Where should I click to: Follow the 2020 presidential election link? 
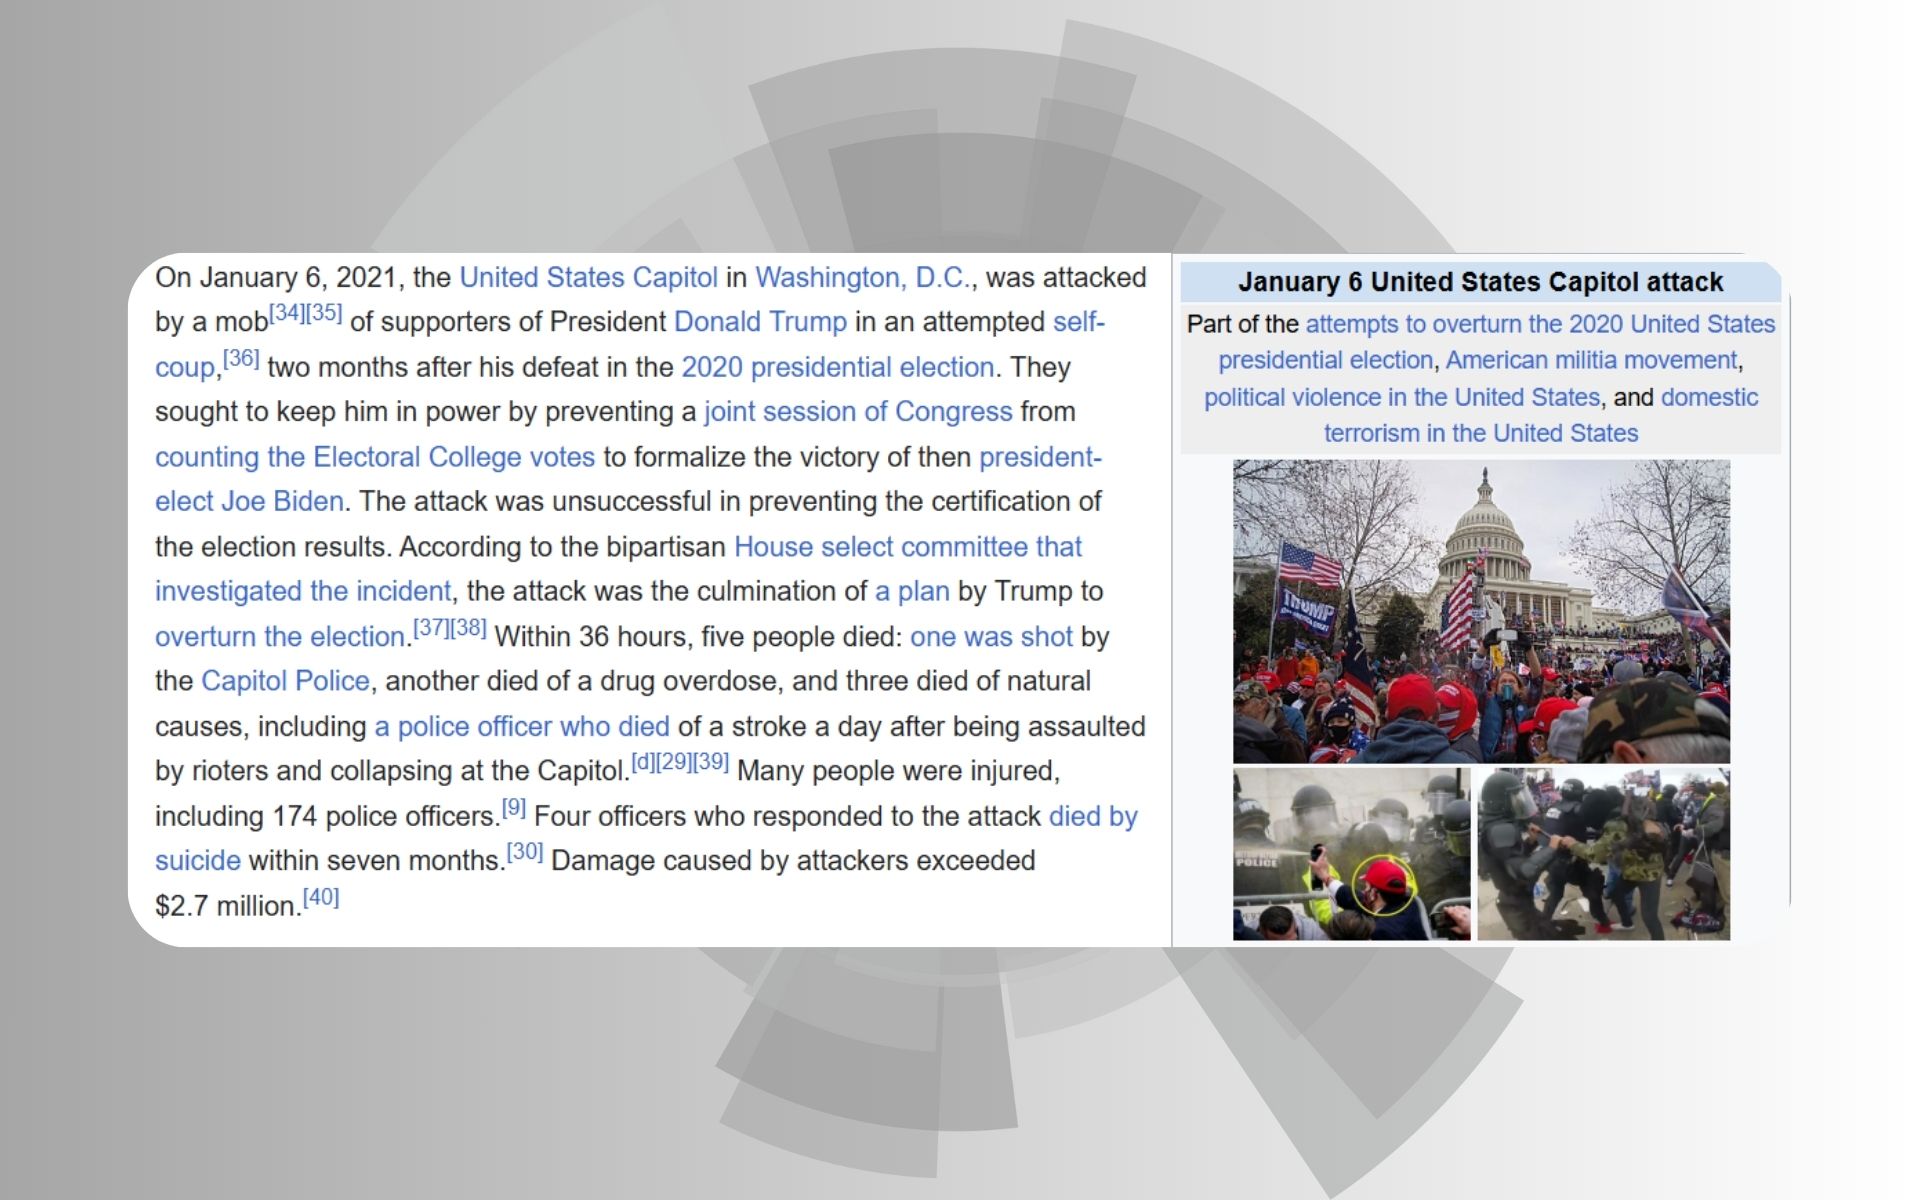[837, 367]
